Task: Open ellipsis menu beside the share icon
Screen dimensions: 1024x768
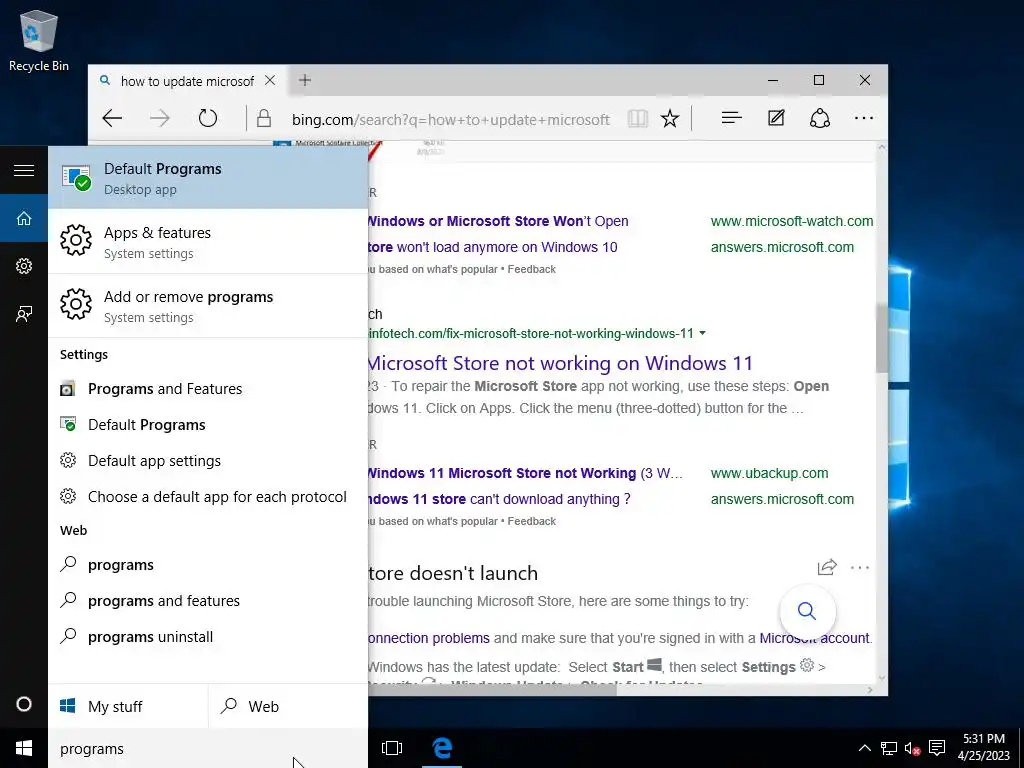Action: (x=860, y=568)
